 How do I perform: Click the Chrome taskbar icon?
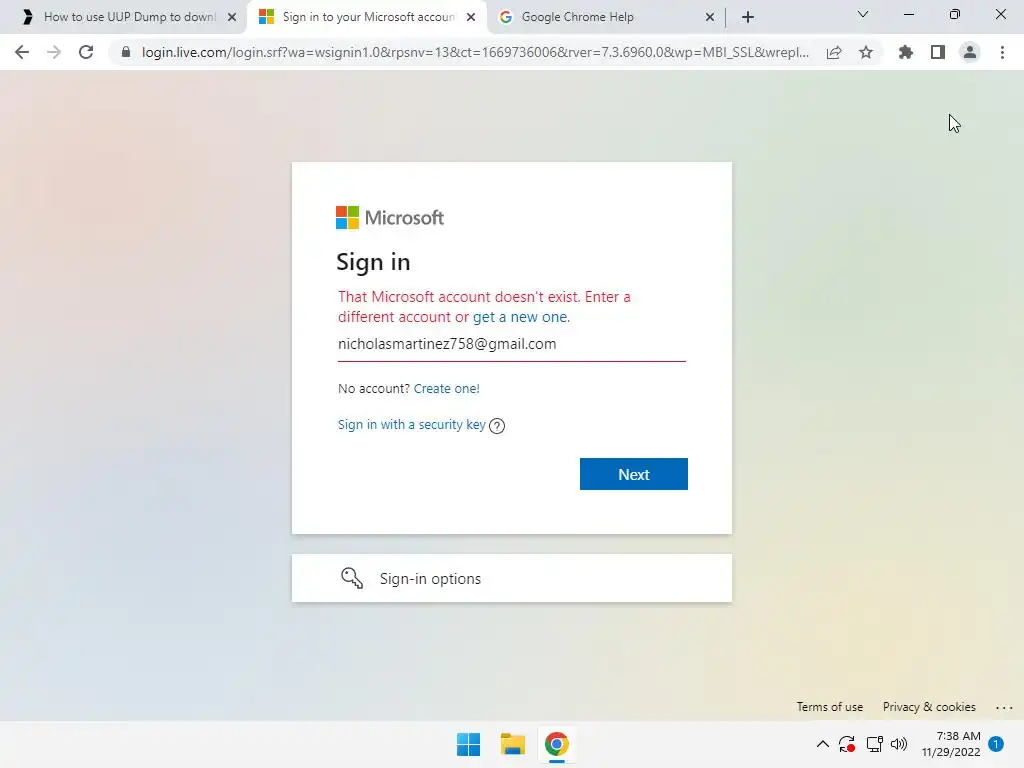coord(556,744)
